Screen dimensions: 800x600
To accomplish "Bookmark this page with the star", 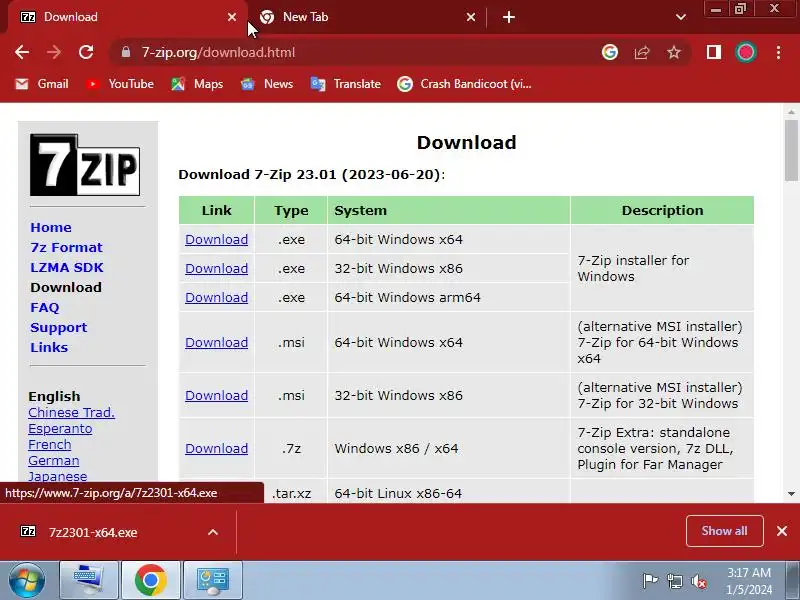I will 674,52.
